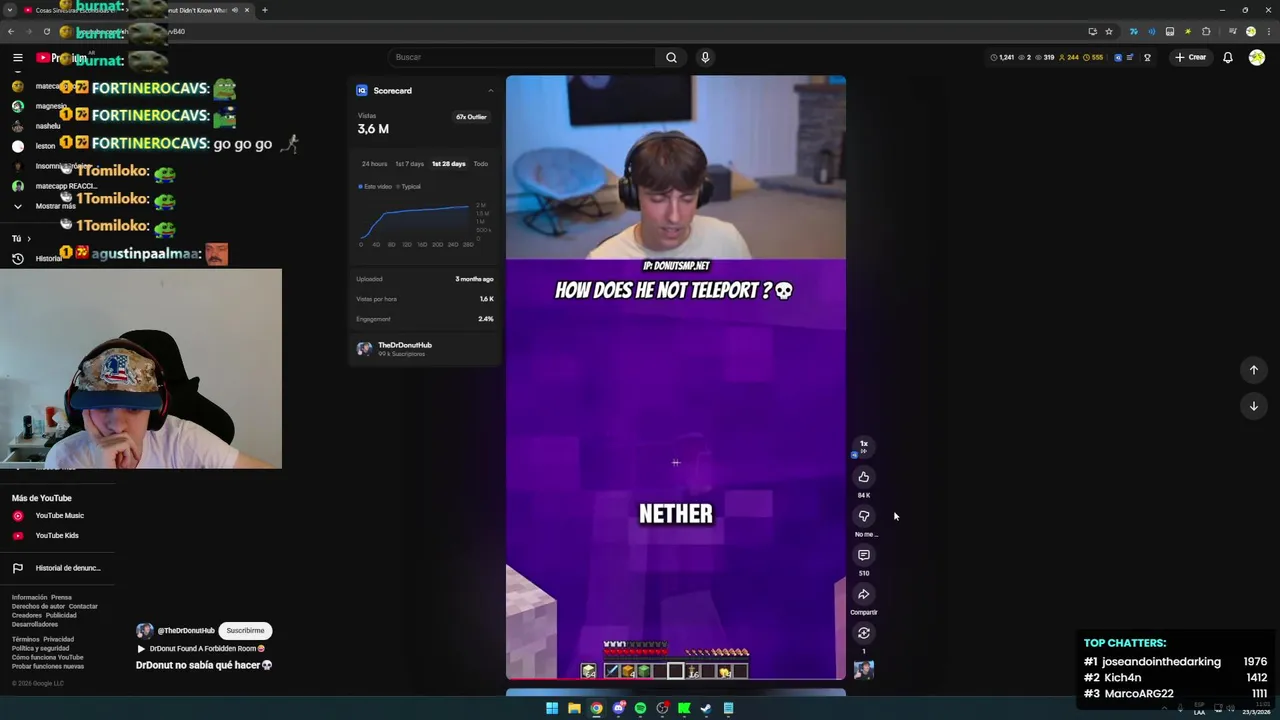
Task: Open YouTube notifications bell
Action: coord(1228,57)
